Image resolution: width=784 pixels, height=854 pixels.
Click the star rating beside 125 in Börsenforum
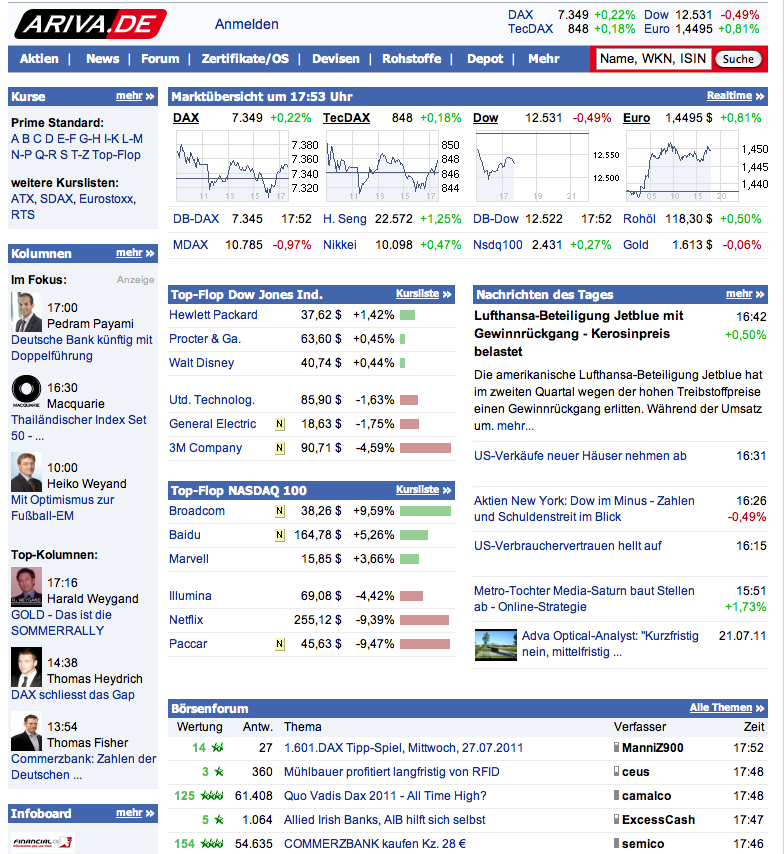pyautogui.click(x=212, y=796)
